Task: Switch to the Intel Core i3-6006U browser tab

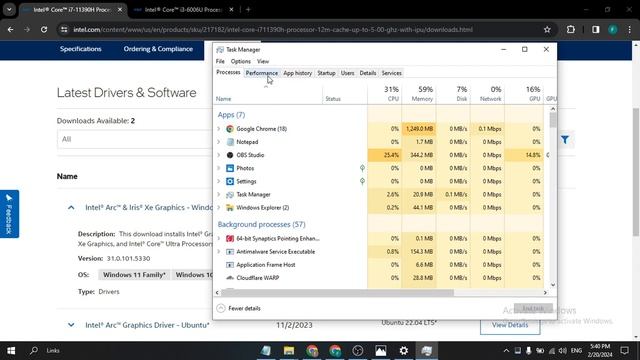Action: tap(183, 9)
